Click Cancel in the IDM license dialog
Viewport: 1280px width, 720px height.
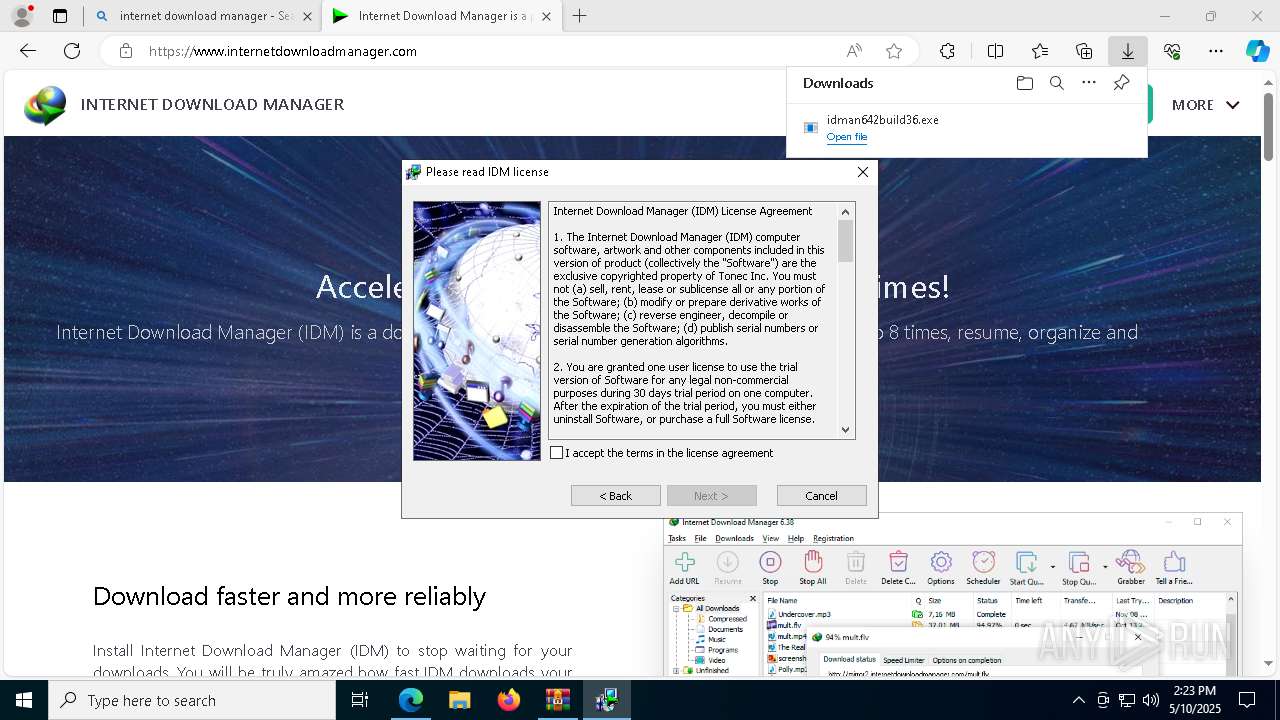point(822,496)
